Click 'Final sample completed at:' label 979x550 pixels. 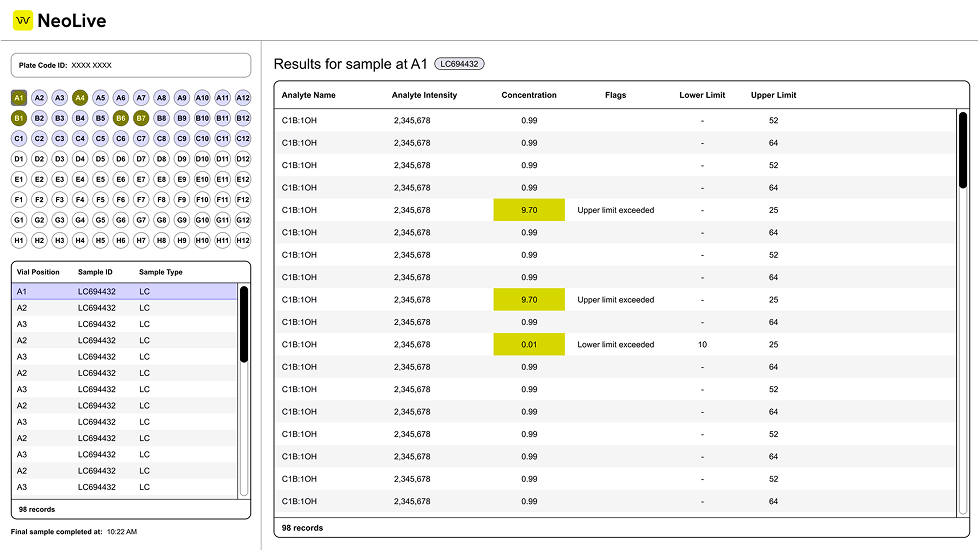coord(56,532)
